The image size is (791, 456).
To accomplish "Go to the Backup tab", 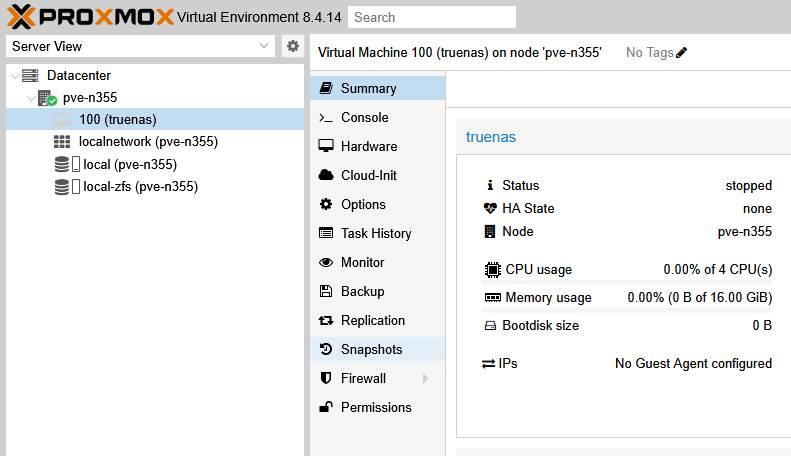I will (362, 292).
